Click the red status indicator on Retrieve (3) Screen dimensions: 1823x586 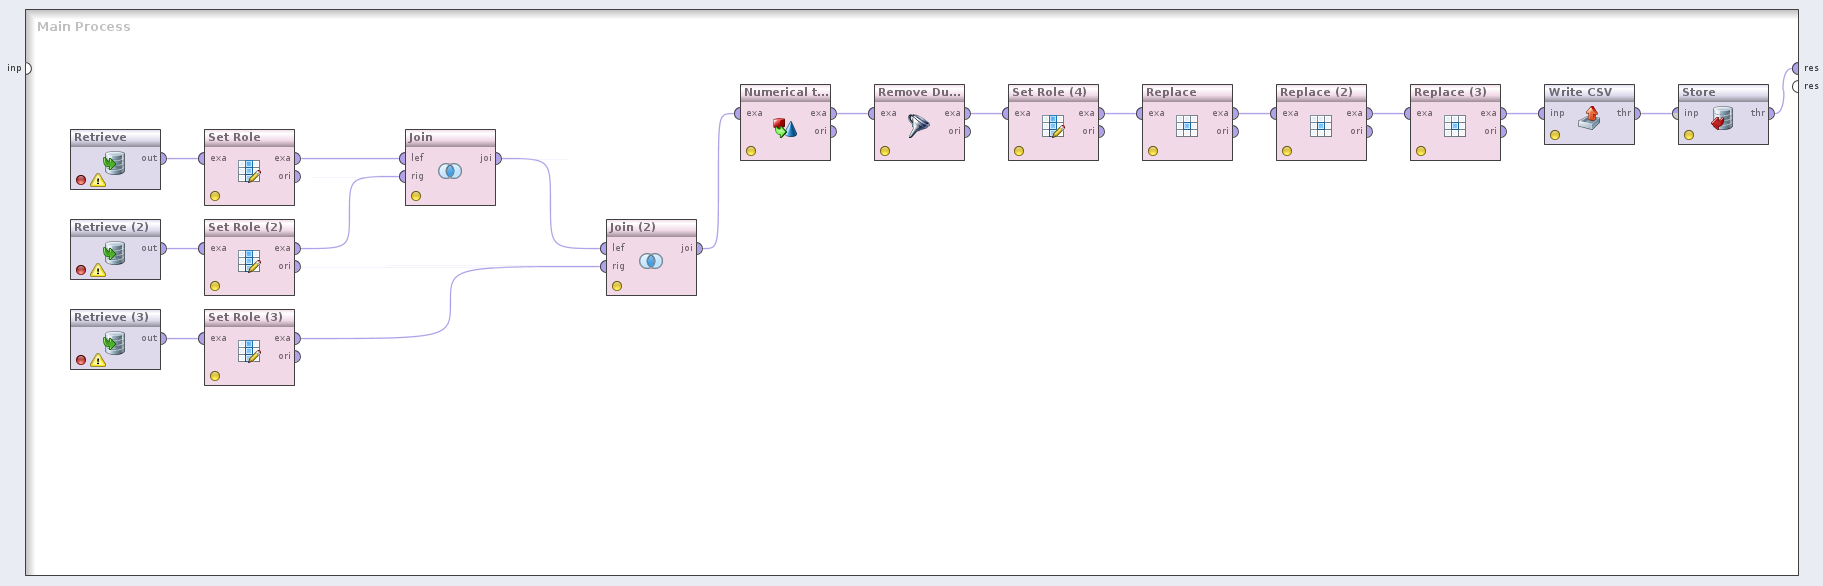(81, 360)
